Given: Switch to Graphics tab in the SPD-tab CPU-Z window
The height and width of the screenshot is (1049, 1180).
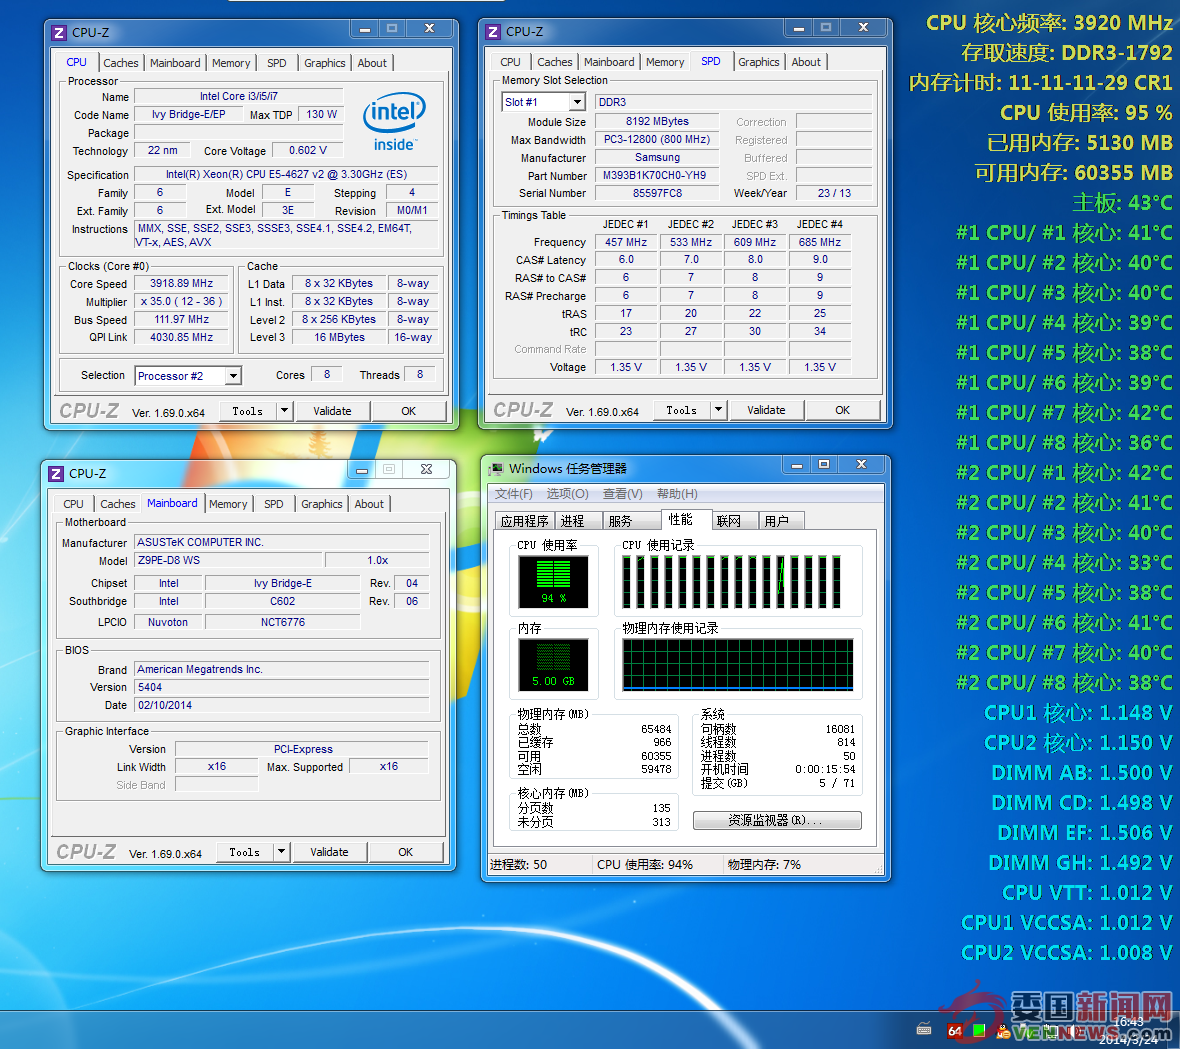Looking at the screenshot, I should [759, 62].
